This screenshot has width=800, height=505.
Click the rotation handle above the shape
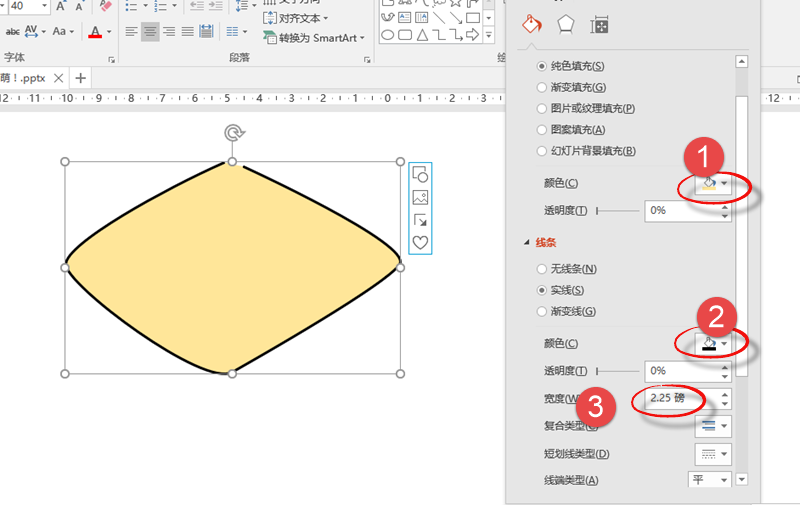coord(234,133)
